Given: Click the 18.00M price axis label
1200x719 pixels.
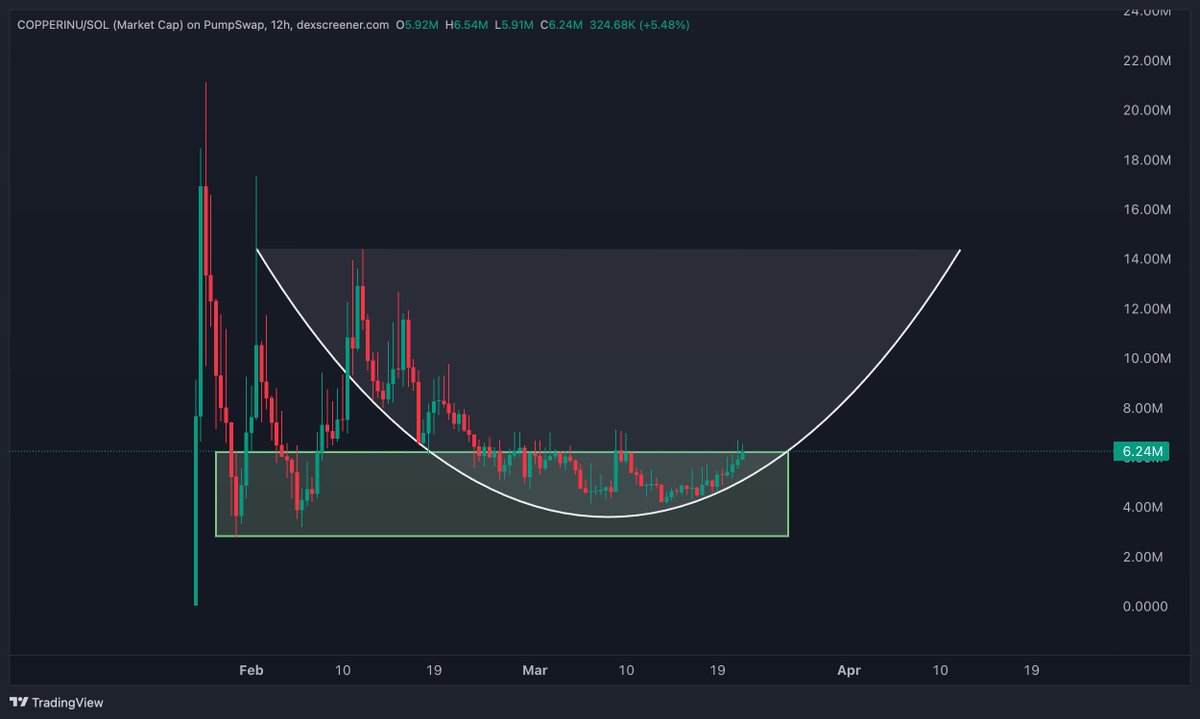Looking at the screenshot, I should click(1146, 160).
